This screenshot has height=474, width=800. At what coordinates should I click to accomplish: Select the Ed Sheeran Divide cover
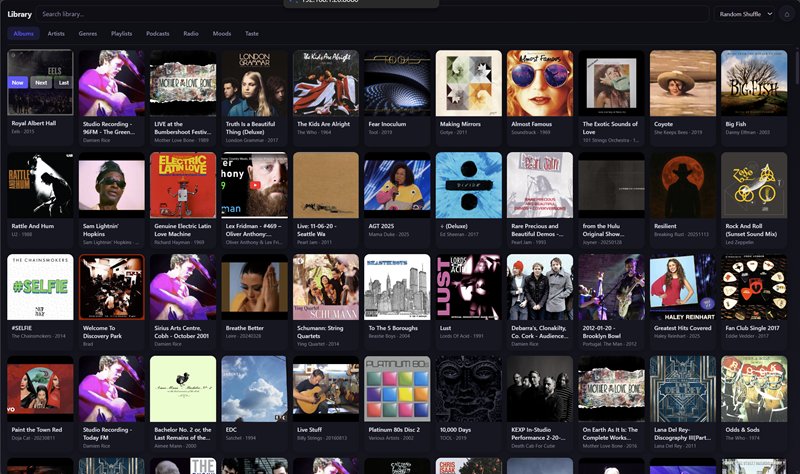point(469,185)
